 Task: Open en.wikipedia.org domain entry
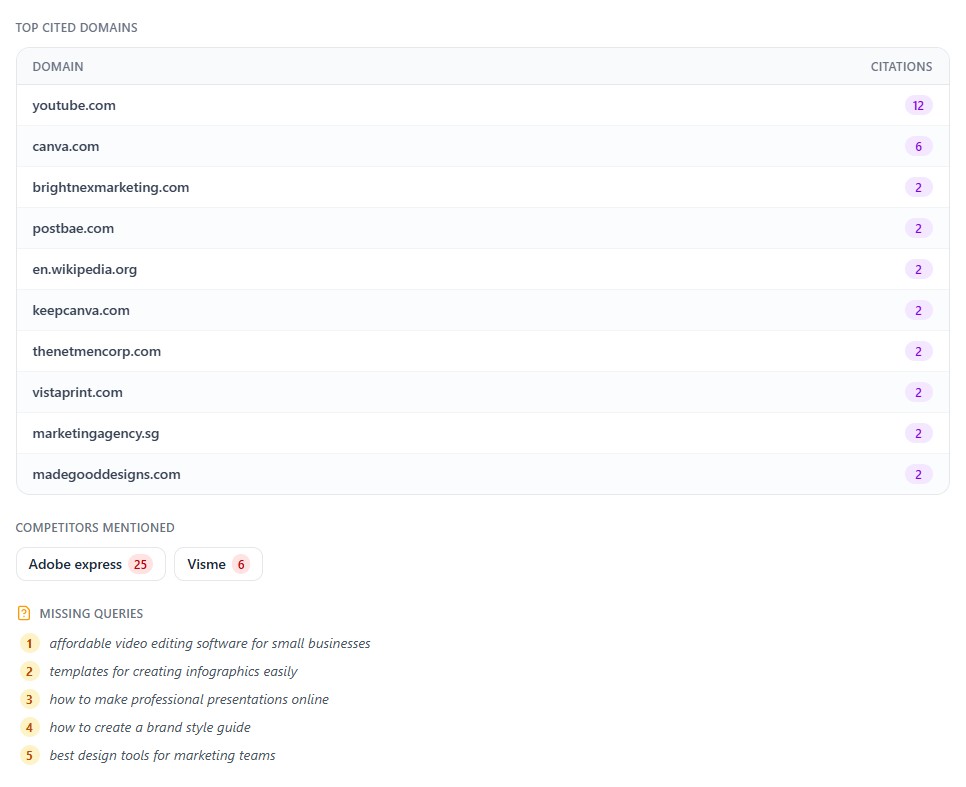pos(84,269)
